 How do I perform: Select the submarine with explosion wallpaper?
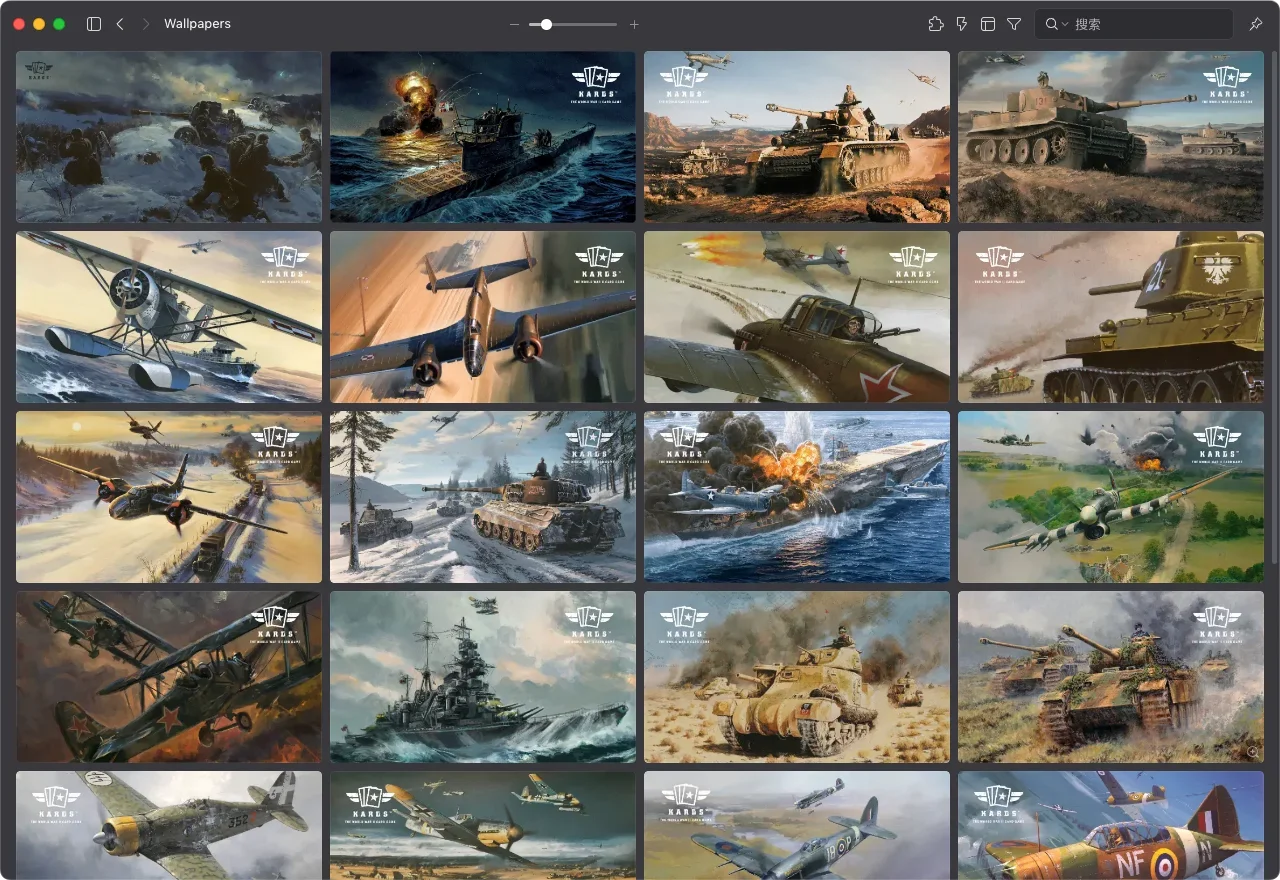[x=483, y=137]
